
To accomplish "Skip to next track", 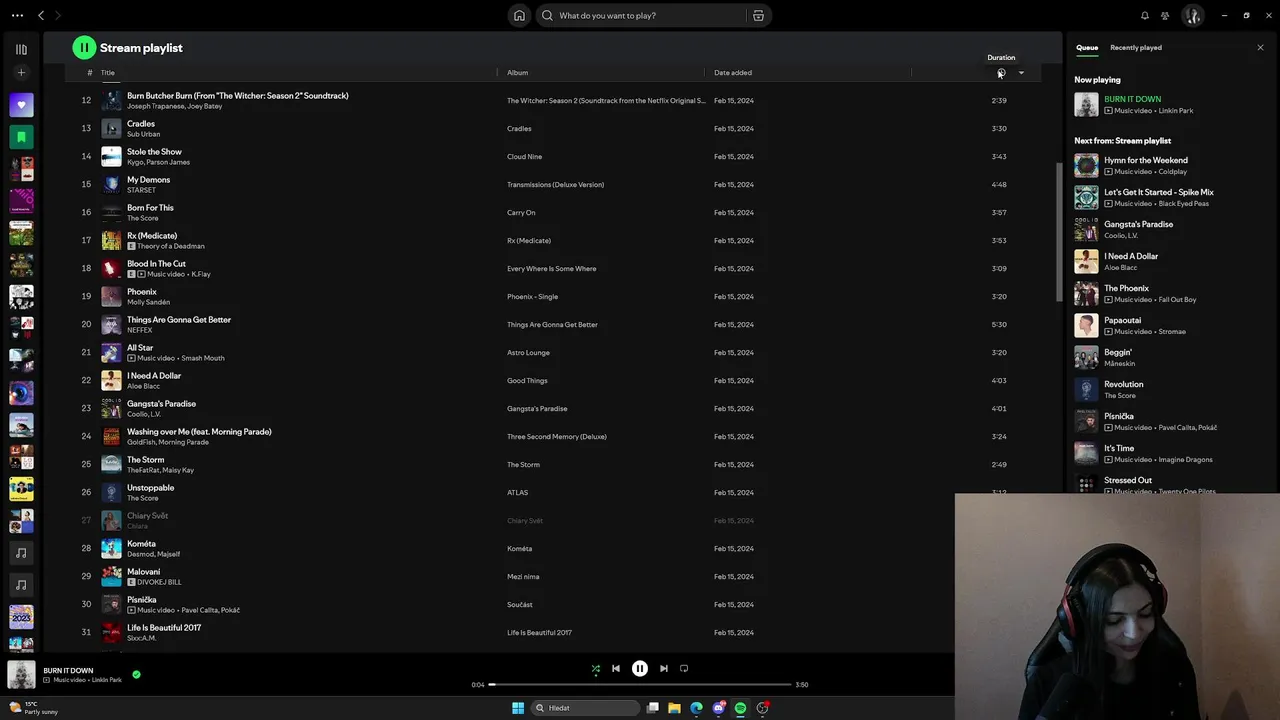I will (663, 668).
